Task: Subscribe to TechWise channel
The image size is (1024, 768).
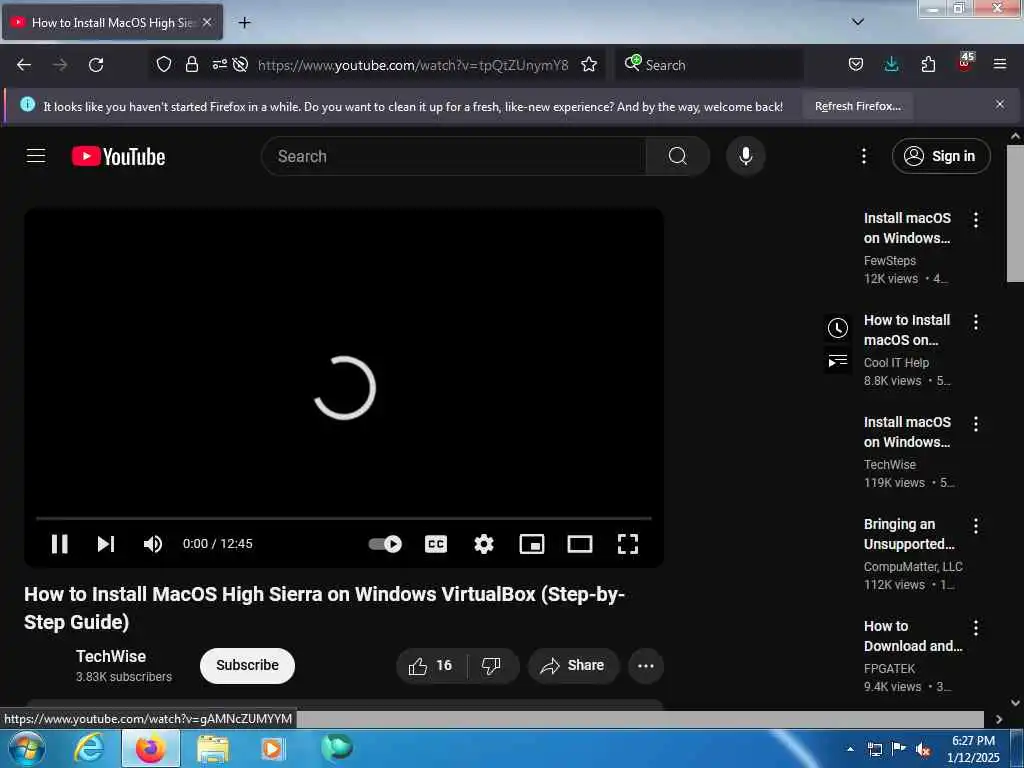Action: tap(248, 665)
